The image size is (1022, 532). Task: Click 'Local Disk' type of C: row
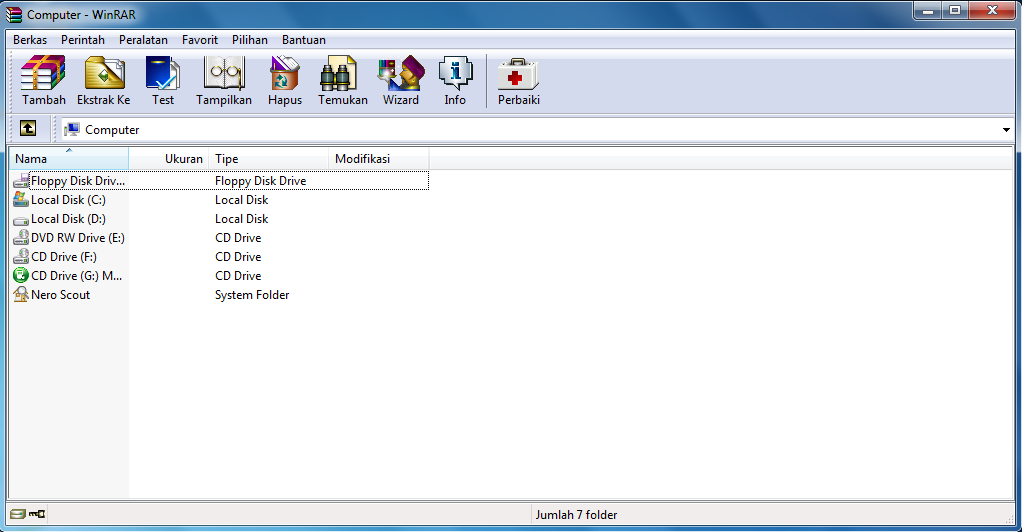242,200
